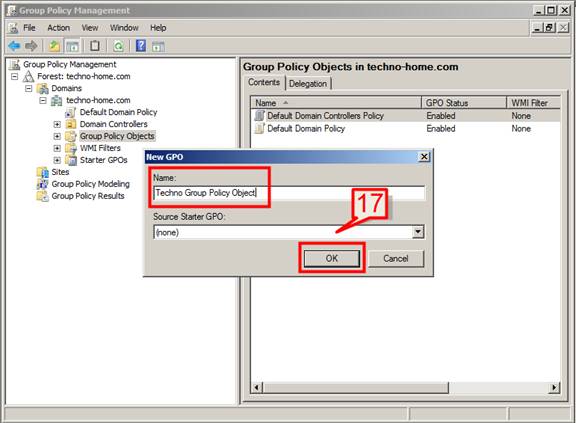Screen dimensions: 576x423
Task: Click the Back arrow toolbar icon
Action: (14, 46)
